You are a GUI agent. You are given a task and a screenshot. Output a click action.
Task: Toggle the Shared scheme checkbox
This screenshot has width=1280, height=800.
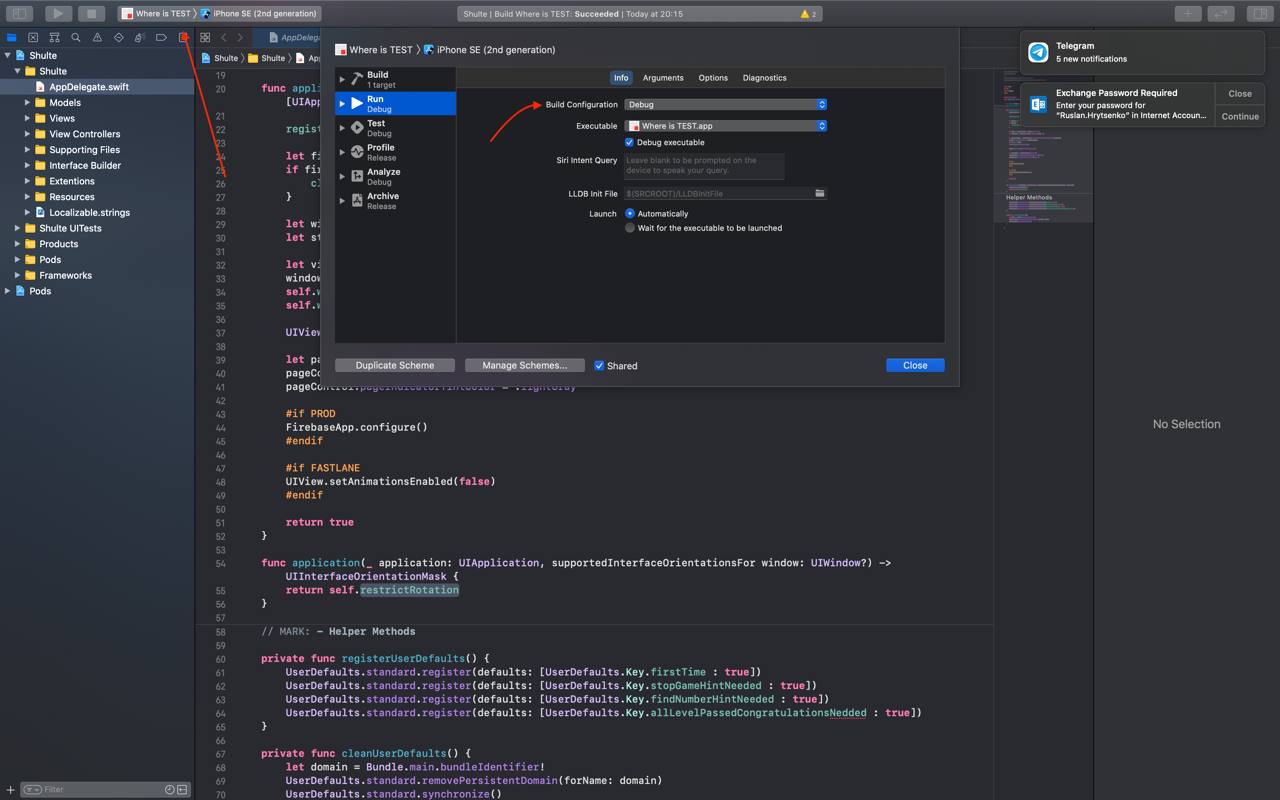point(599,366)
